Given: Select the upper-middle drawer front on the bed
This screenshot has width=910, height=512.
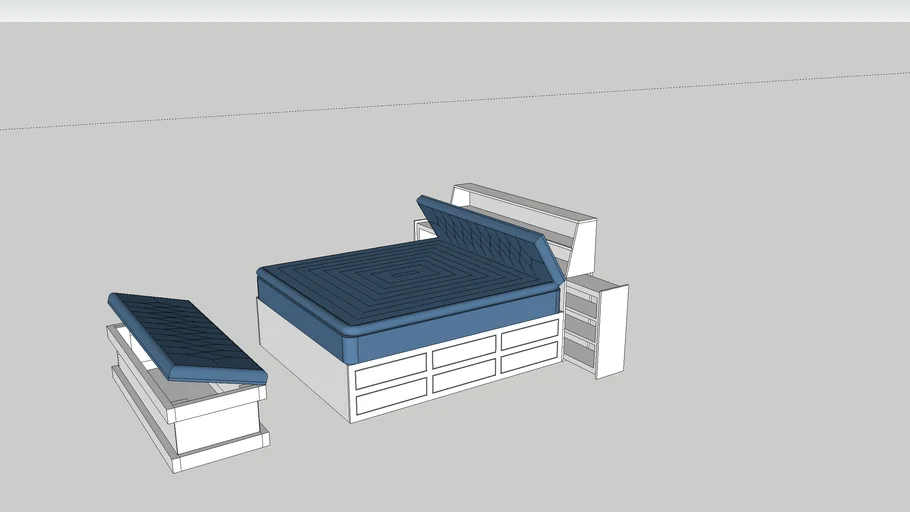Looking at the screenshot, I should (464, 350).
